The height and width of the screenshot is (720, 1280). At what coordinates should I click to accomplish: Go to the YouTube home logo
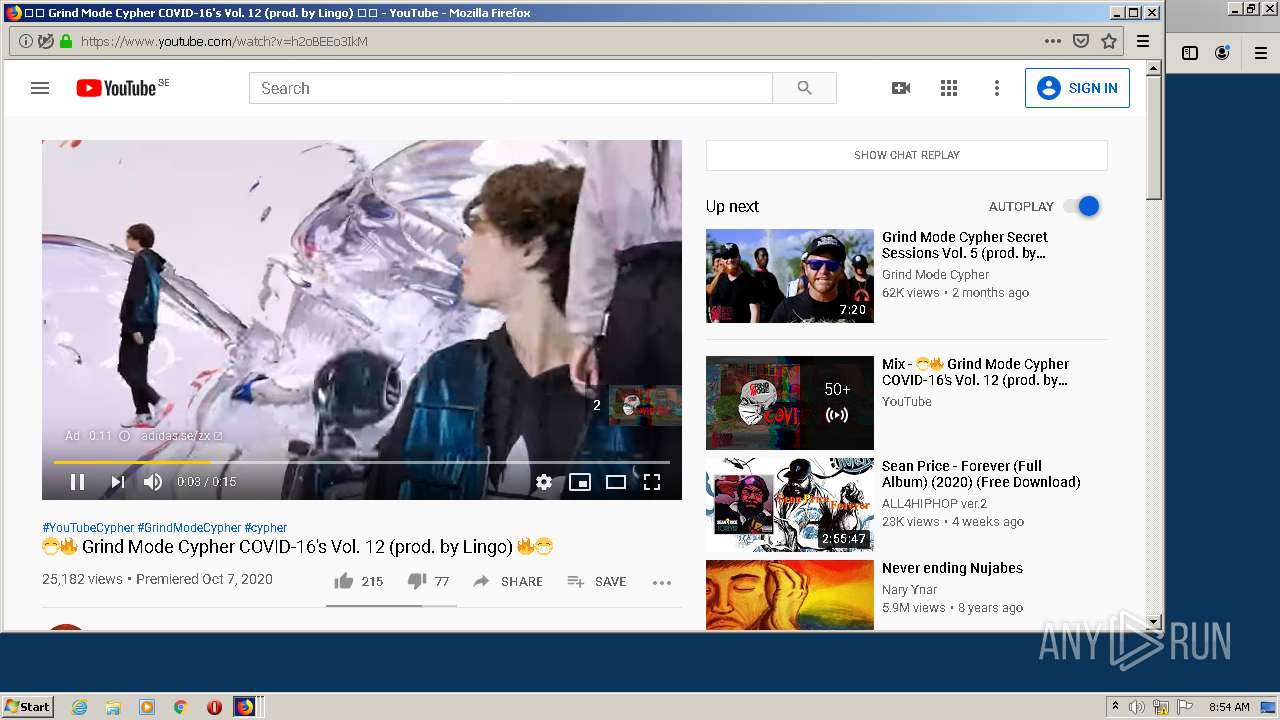(117, 88)
